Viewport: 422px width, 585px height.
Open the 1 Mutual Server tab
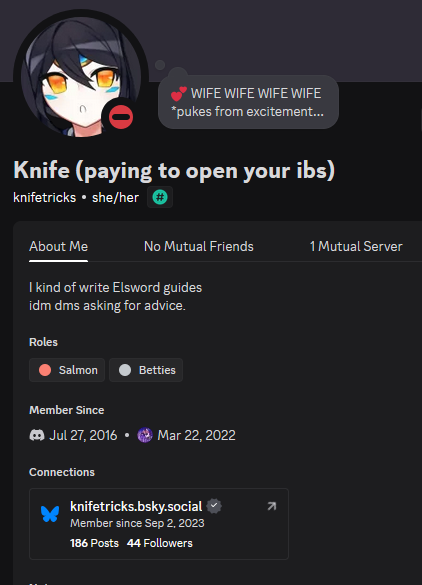coord(356,247)
